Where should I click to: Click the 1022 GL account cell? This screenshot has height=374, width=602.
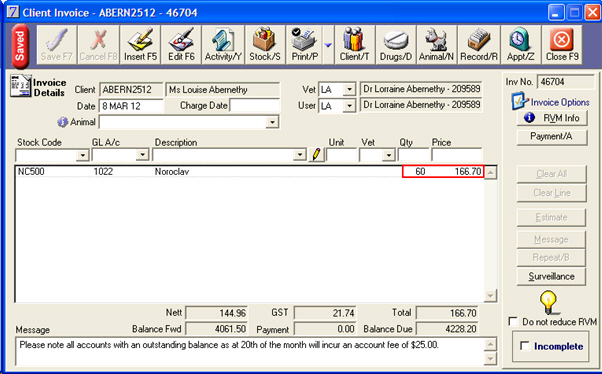point(103,171)
